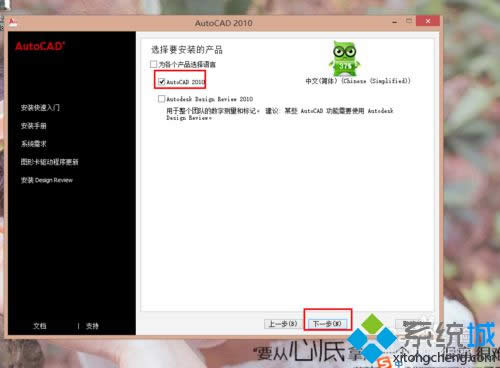
Task: Check the Autodesk Design Review 2010 box
Action: [161, 99]
